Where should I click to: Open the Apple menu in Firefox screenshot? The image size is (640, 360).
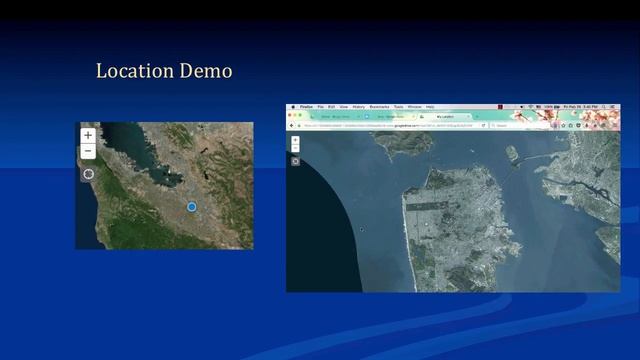click(293, 107)
